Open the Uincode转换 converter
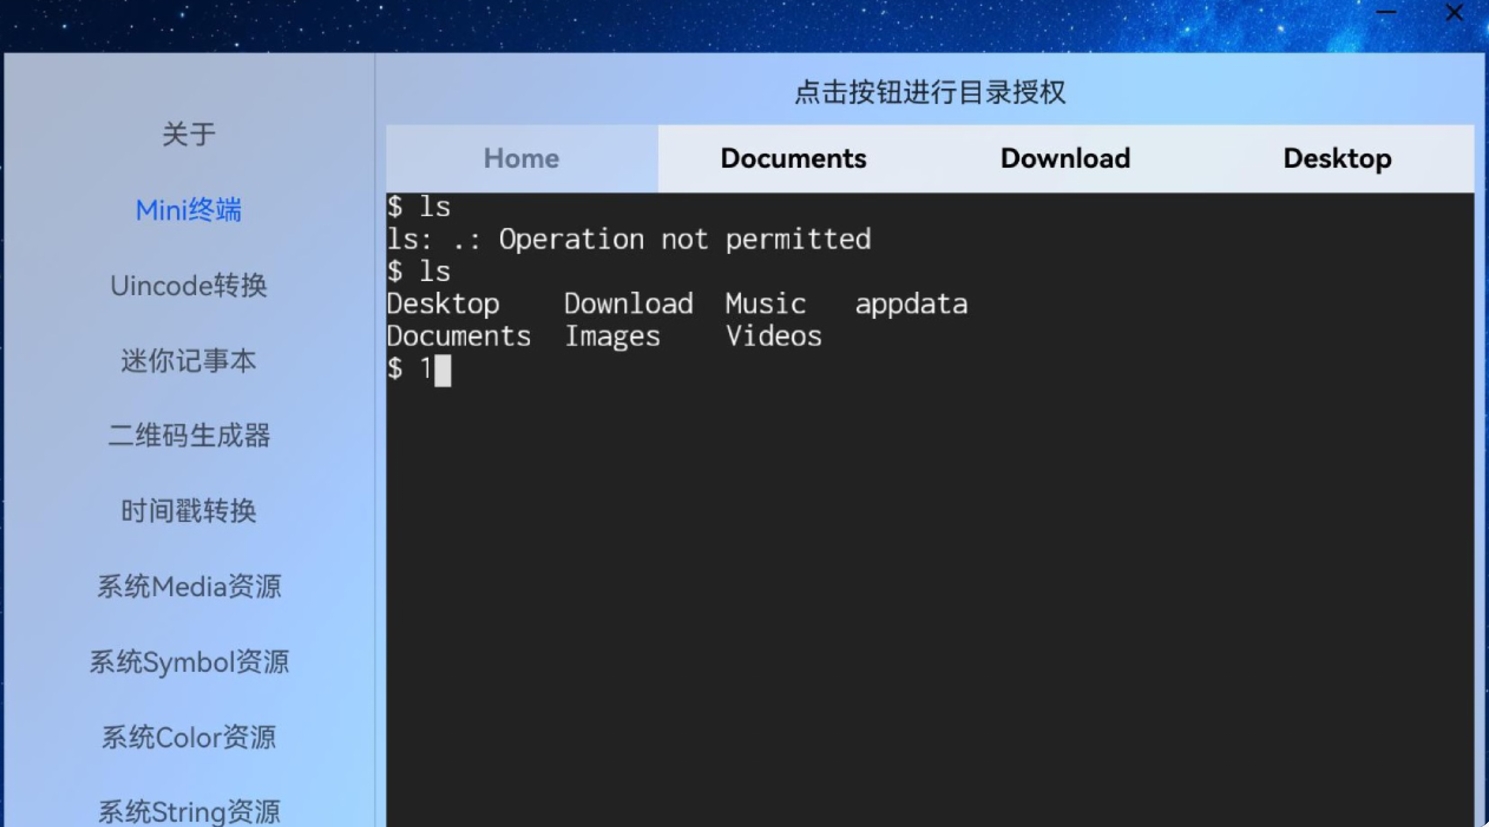Screen dimensions: 1489x827 188,286
